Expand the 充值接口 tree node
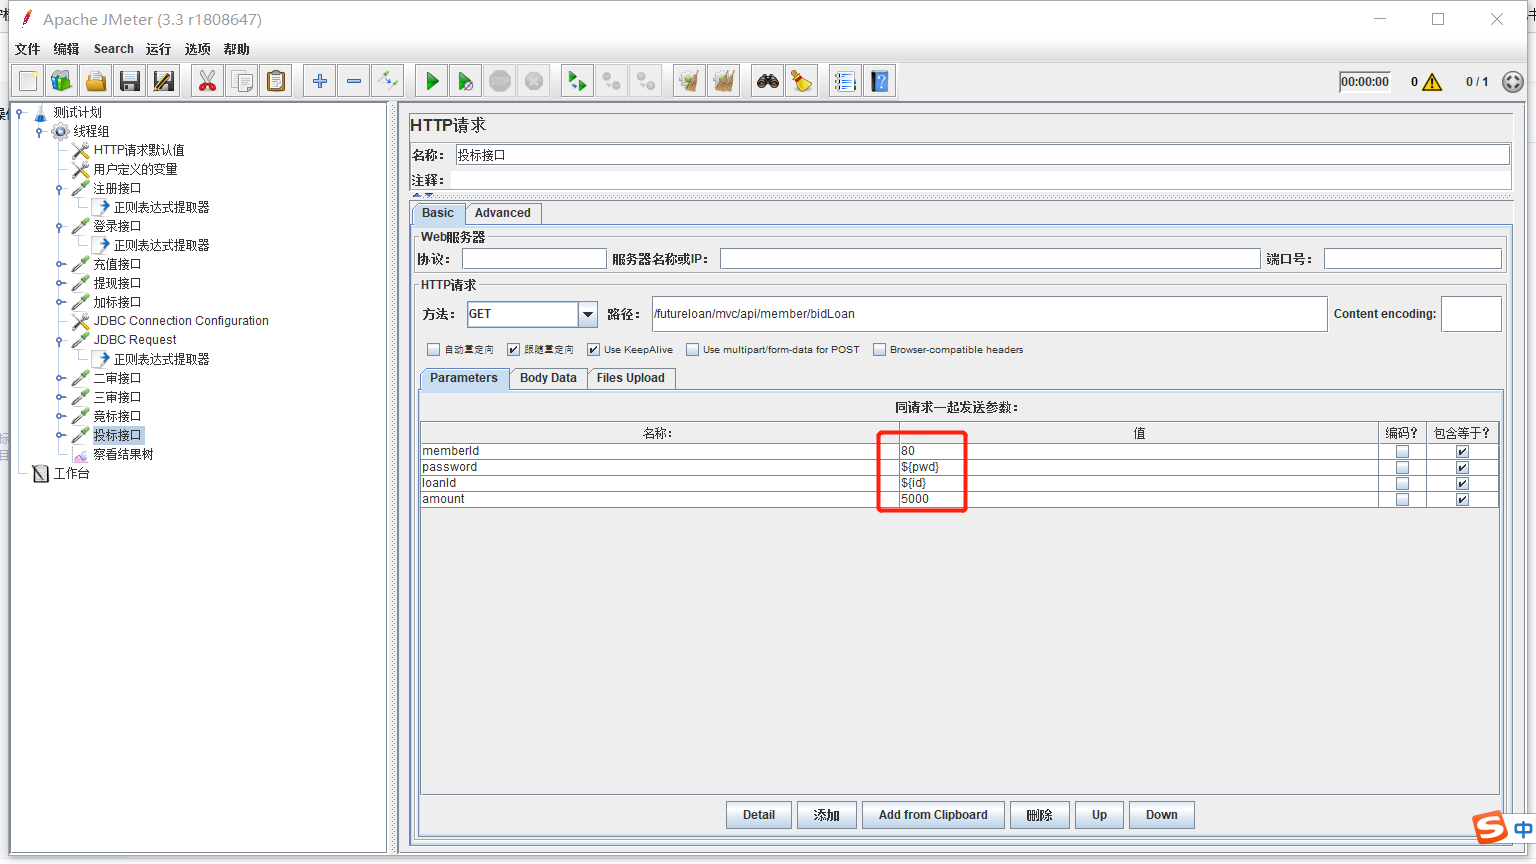The height and width of the screenshot is (864, 1536). click(x=59, y=265)
